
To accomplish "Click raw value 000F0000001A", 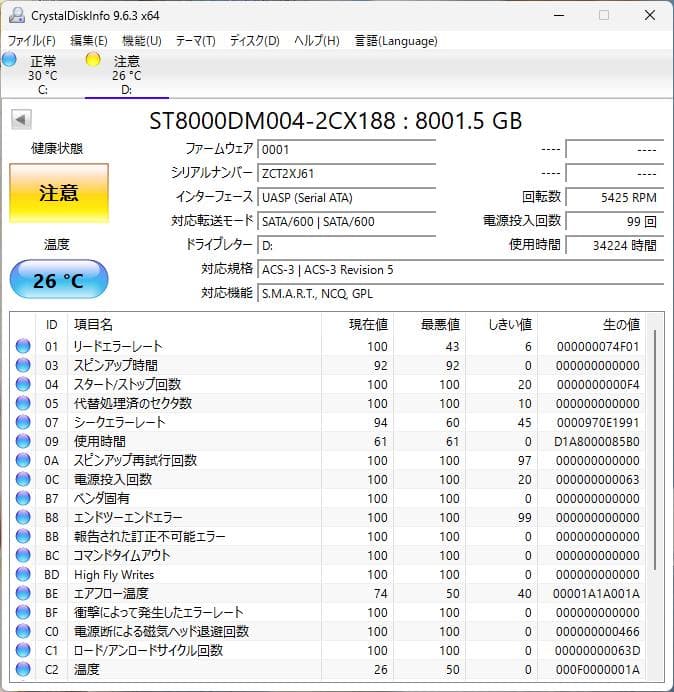I will [598, 669].
